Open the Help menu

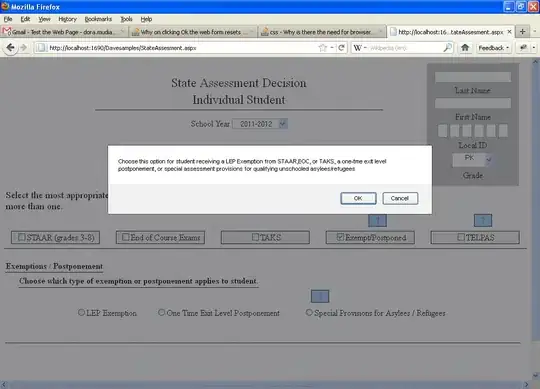(146, 19)
